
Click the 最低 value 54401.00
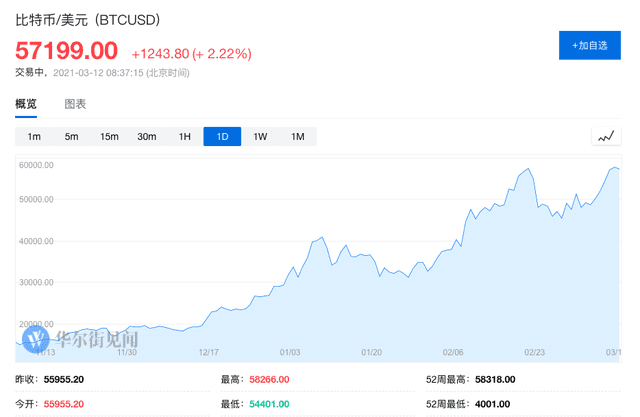pos(269,404)
